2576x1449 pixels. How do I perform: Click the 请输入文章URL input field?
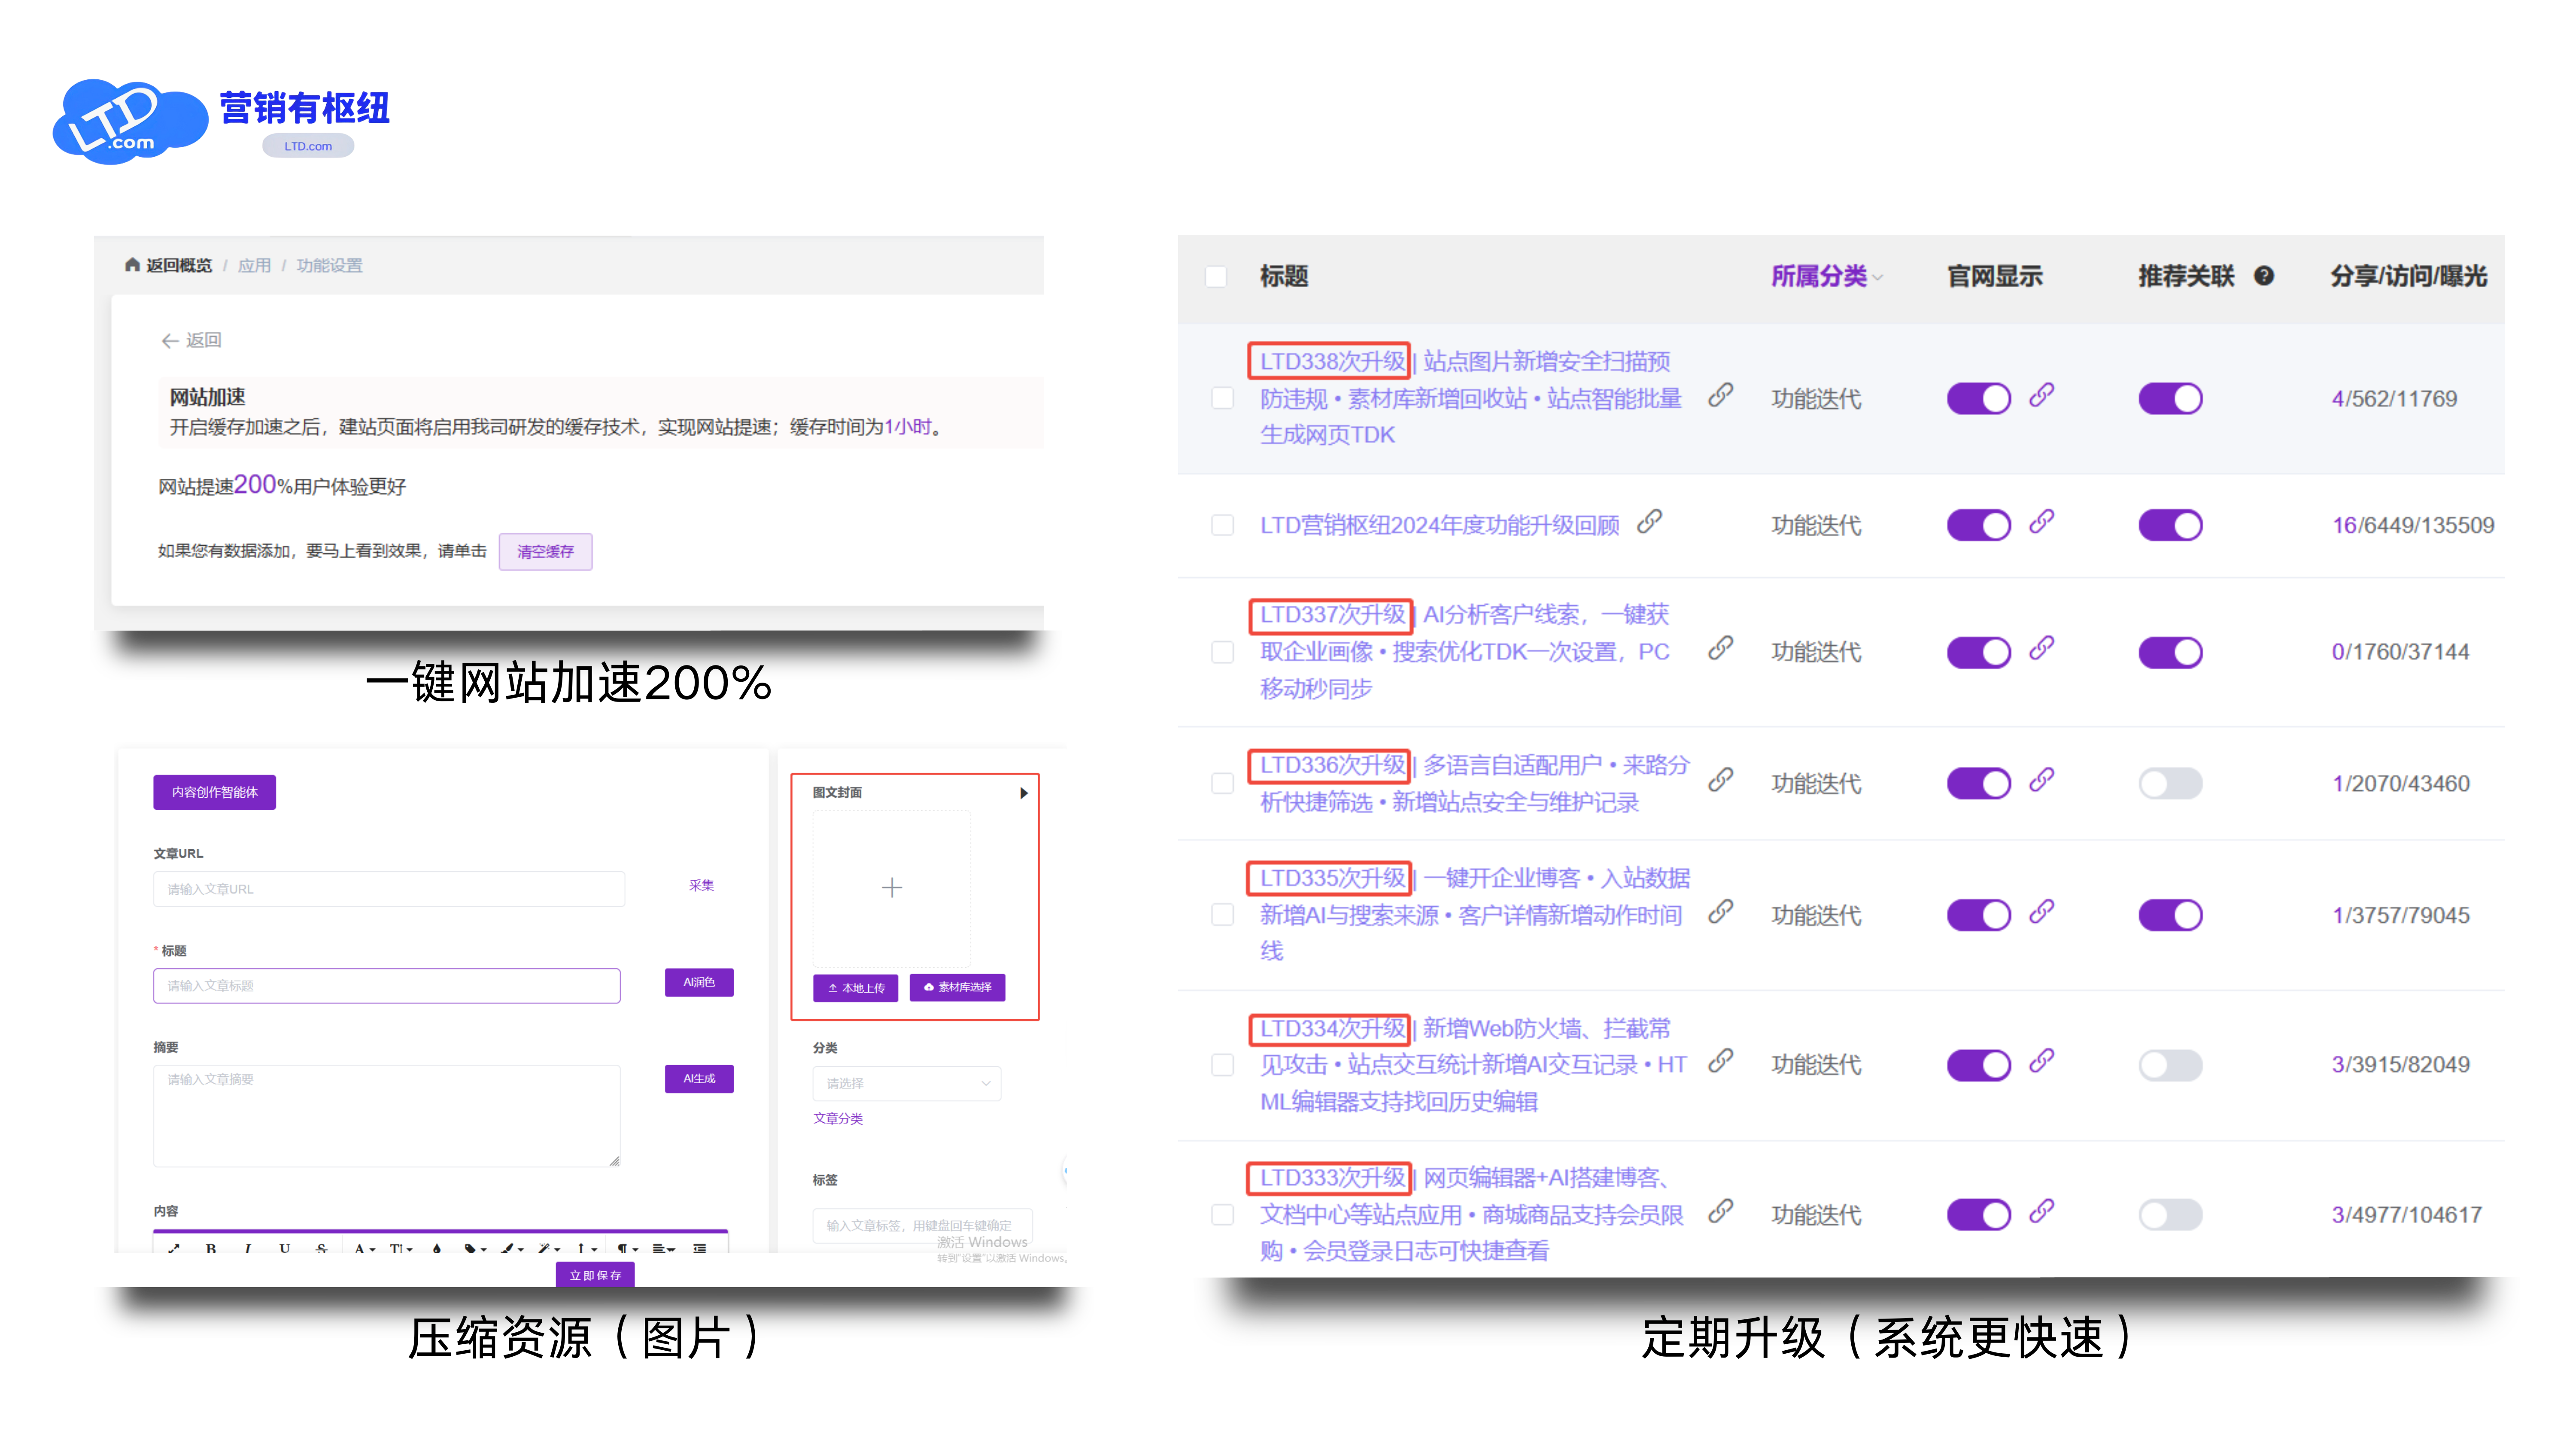coord(389,889)
